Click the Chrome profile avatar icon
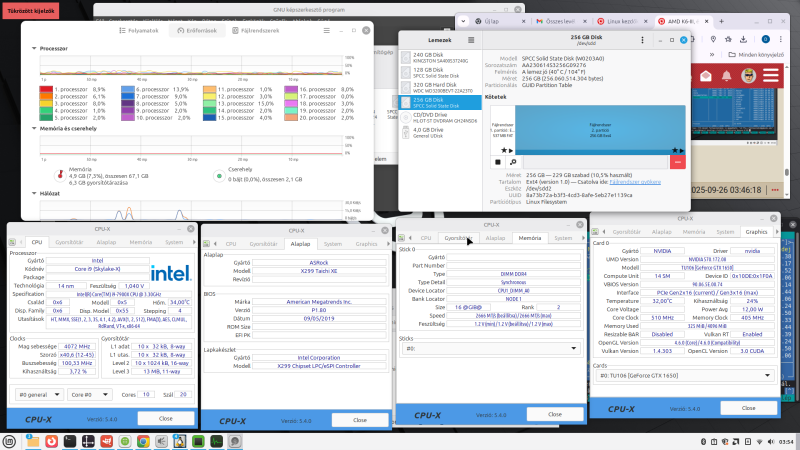This screenshot has height=450, width=800. tap(765, 39)
